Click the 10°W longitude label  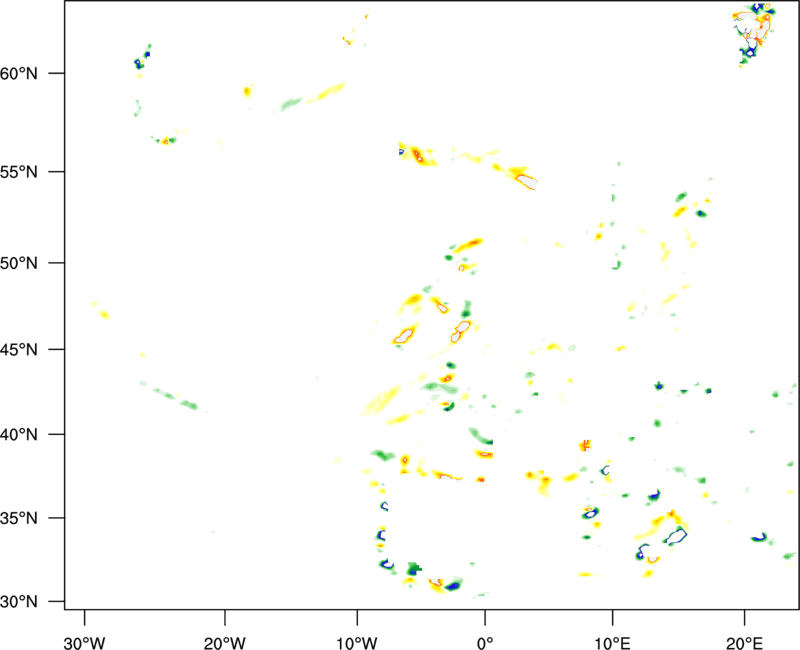pos(357,643)
